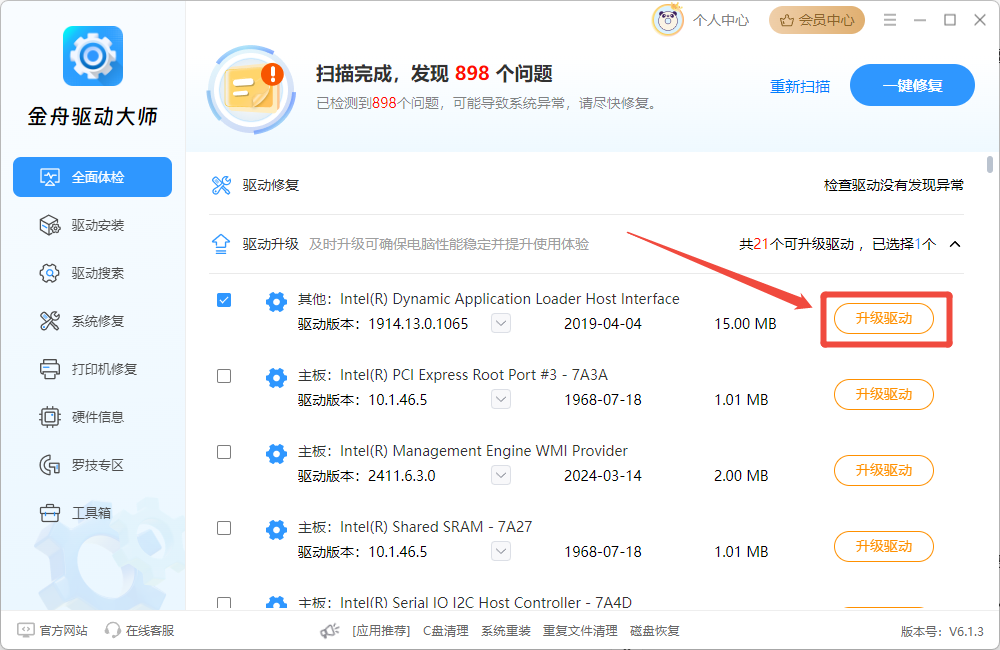
Task: Click the 15.00 MB size value
Action: (x=745, y=323)
